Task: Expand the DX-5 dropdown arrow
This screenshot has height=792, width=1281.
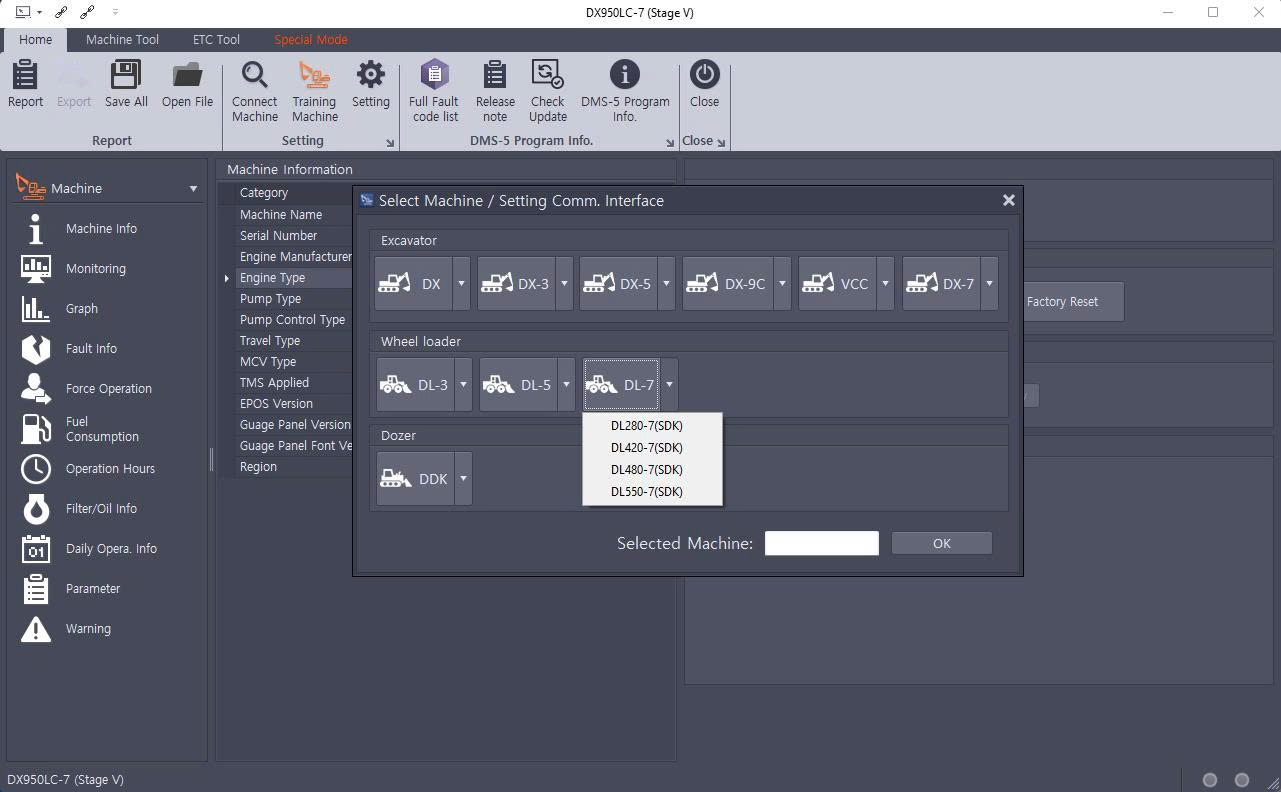Action: click(x=666, y=284)
